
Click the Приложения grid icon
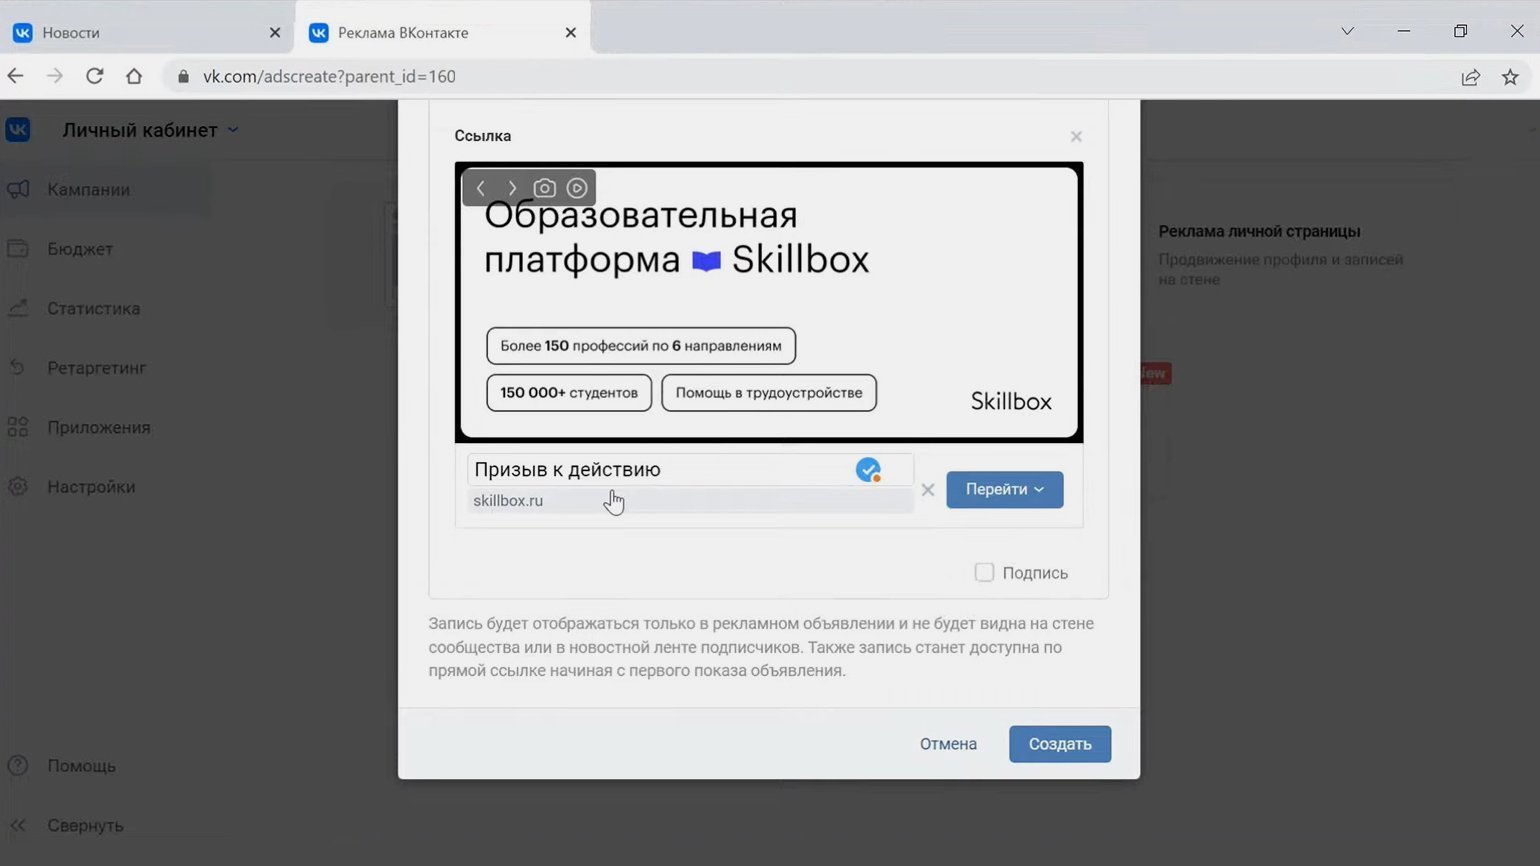coord(18,427)
